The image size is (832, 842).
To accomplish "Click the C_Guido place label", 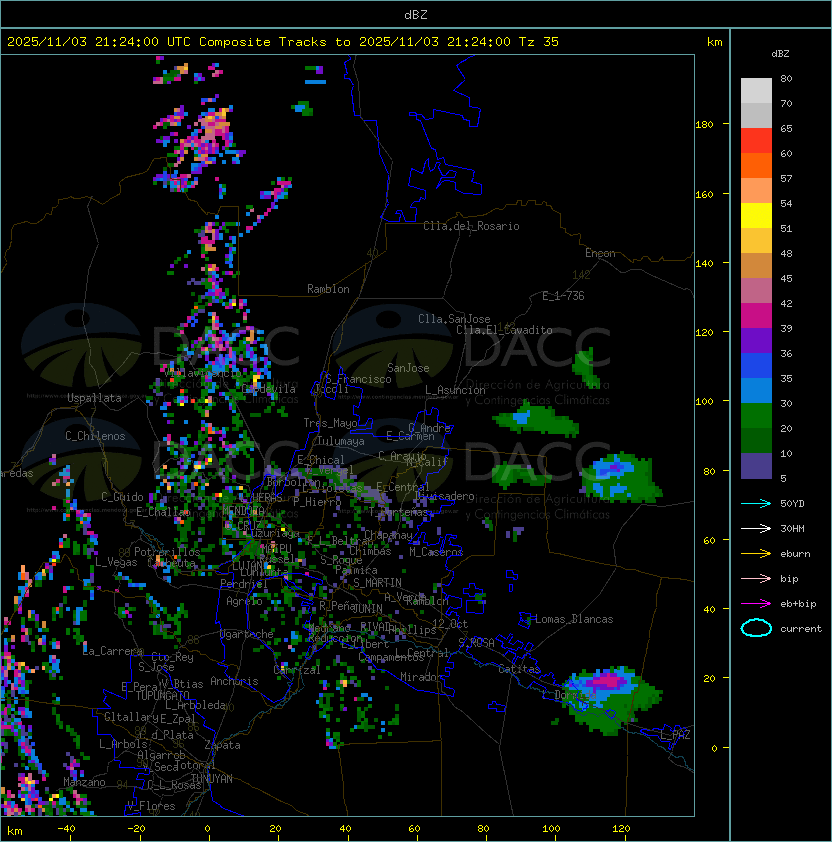I will tap(122, 497).
